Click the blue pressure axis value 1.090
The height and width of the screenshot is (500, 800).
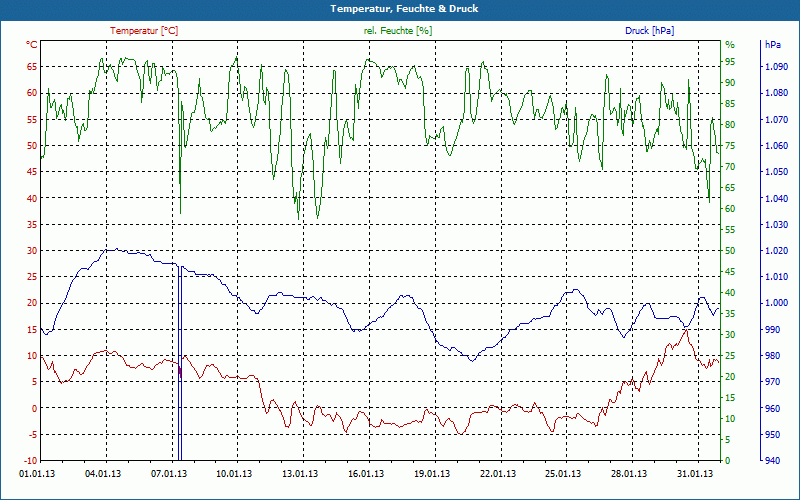pos(777,66)
